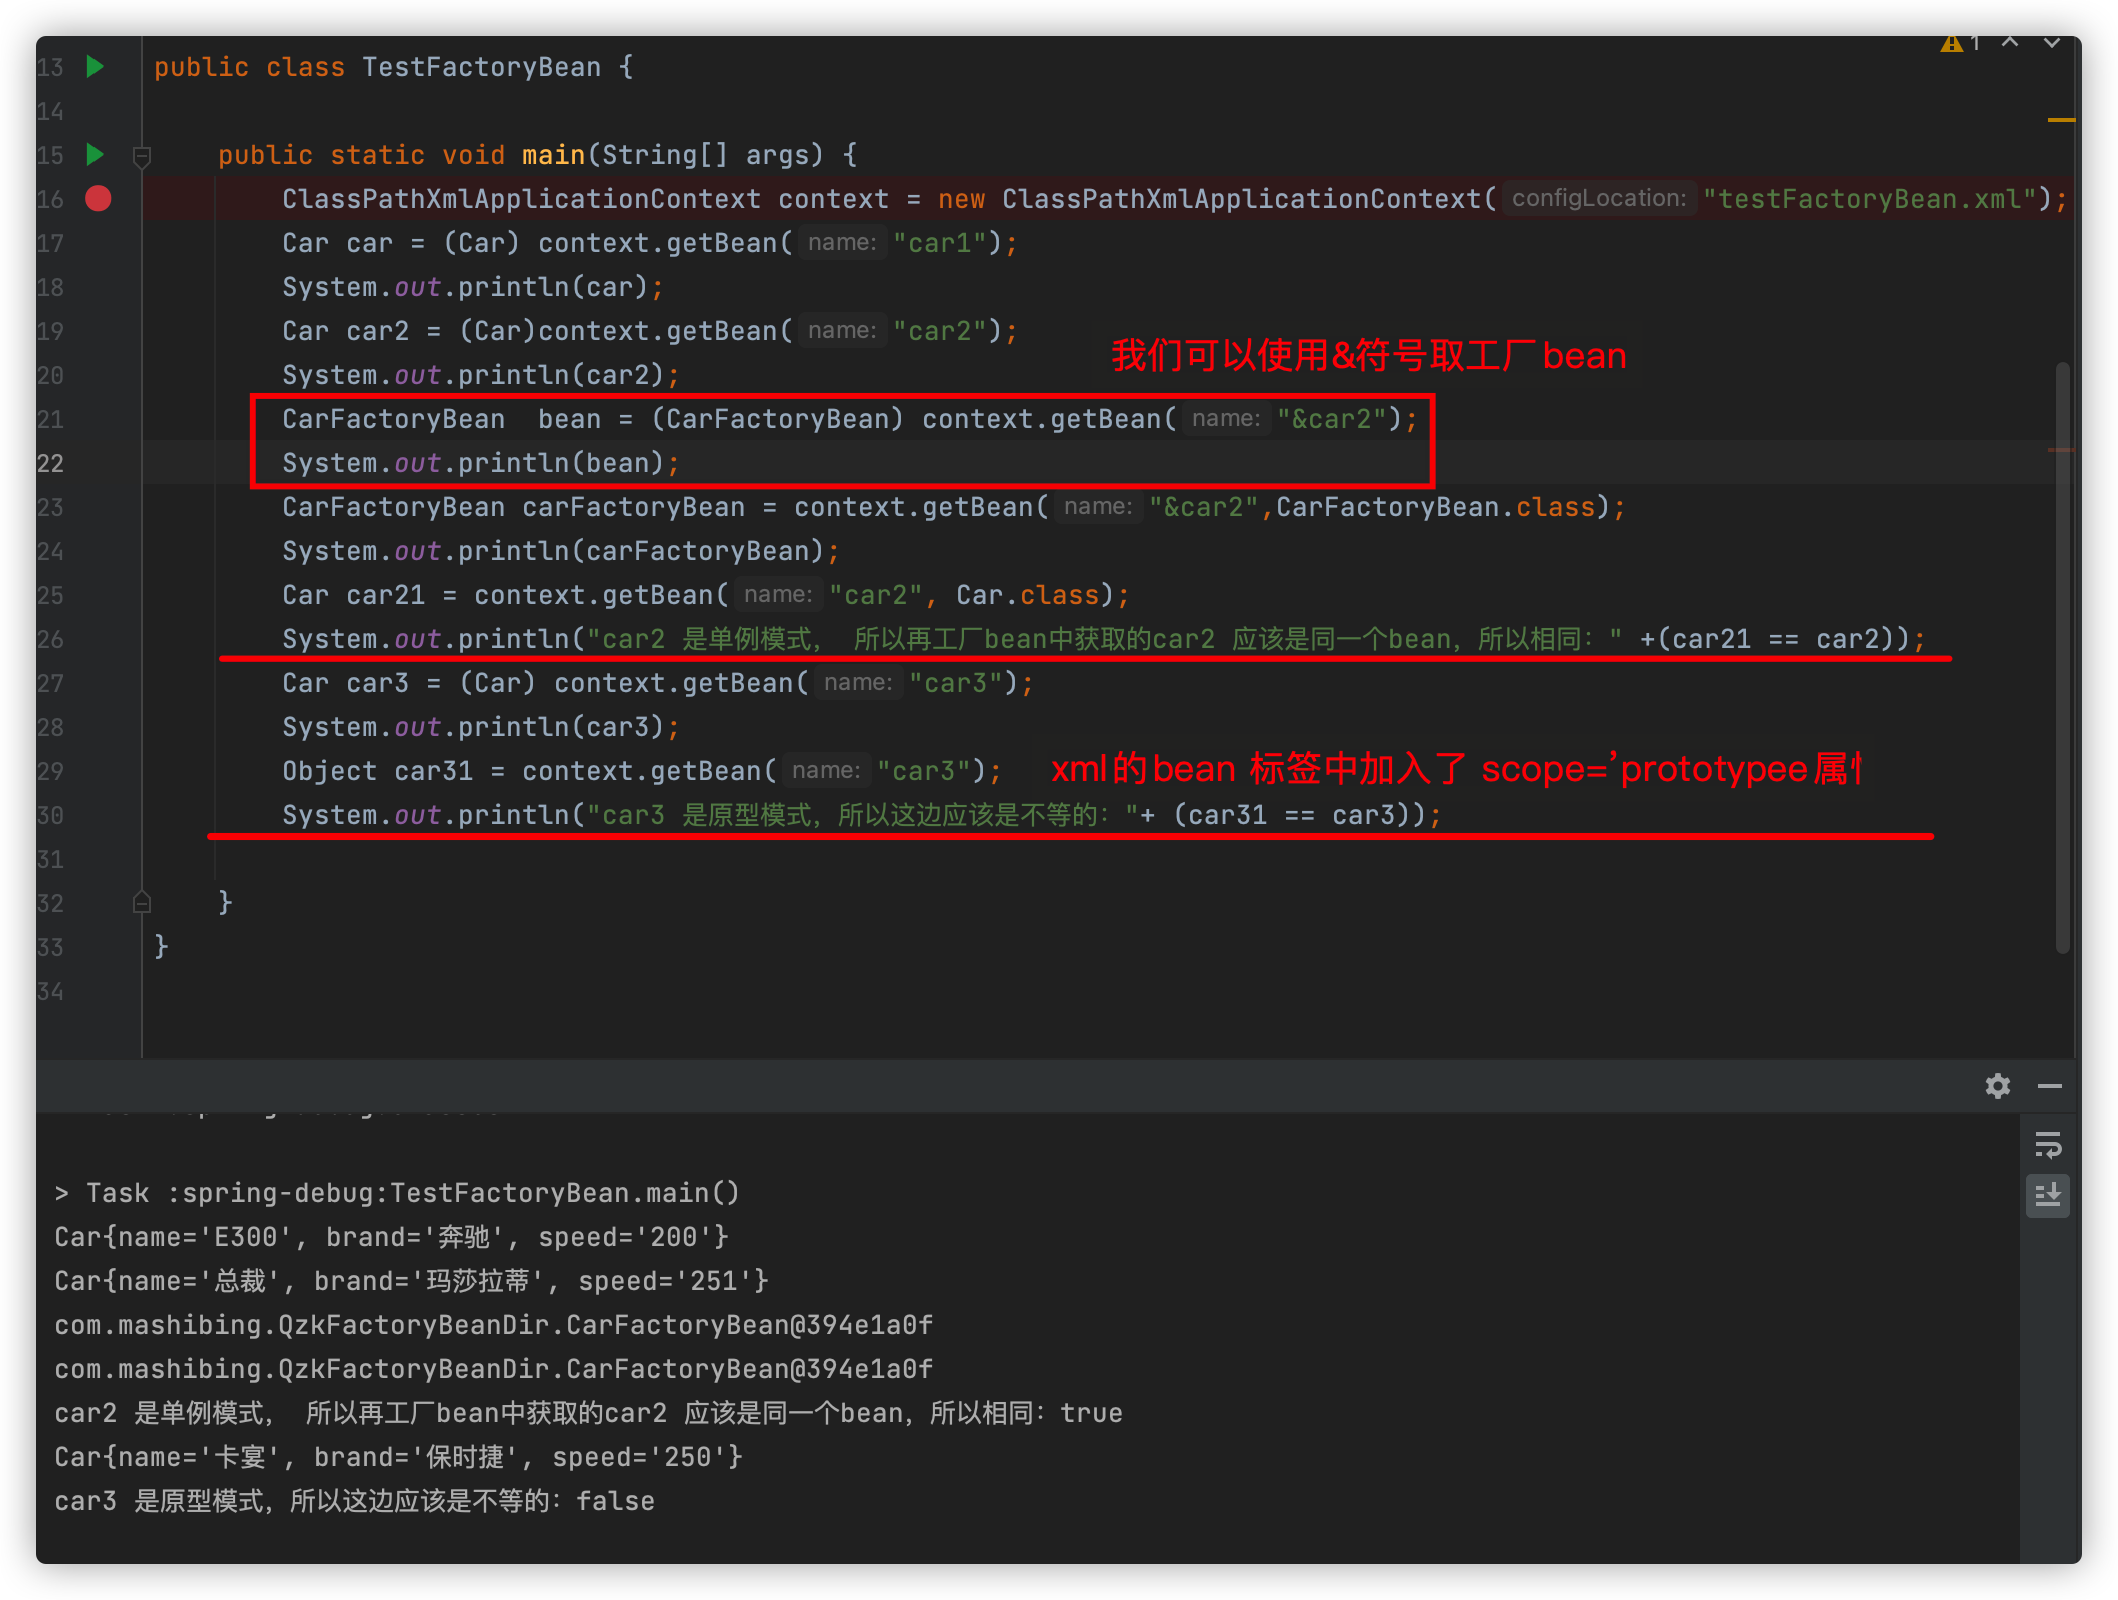Screen dimensions: 2118x1600
Task: Open run panel settings gear
Action: pyautogui.click(x=1998, y=1086)
